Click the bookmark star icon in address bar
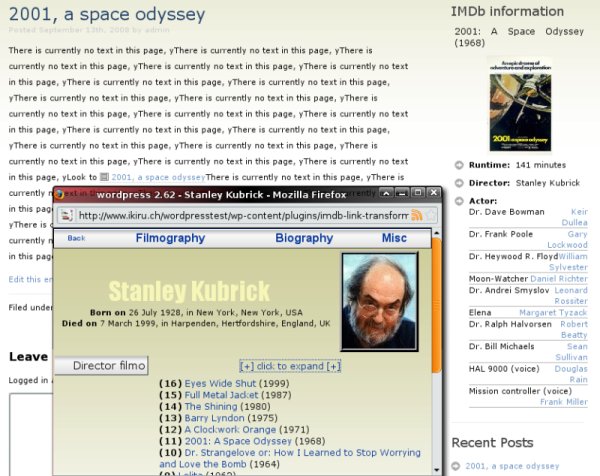This screenshot has width=600, height=476. click(431, 215)
